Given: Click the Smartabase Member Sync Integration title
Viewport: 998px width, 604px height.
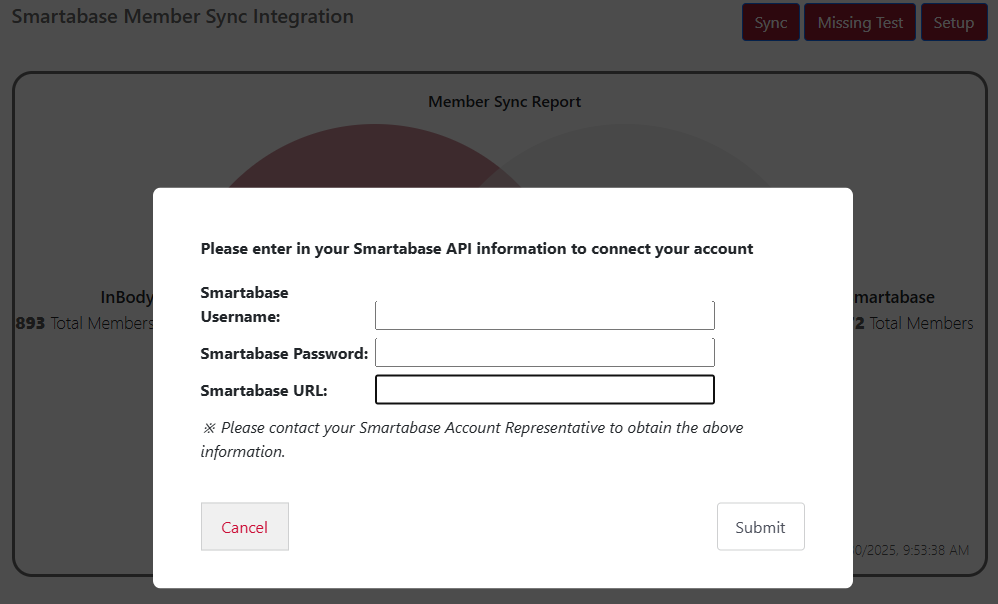Looking at the screenshot, I should (183, 16).
